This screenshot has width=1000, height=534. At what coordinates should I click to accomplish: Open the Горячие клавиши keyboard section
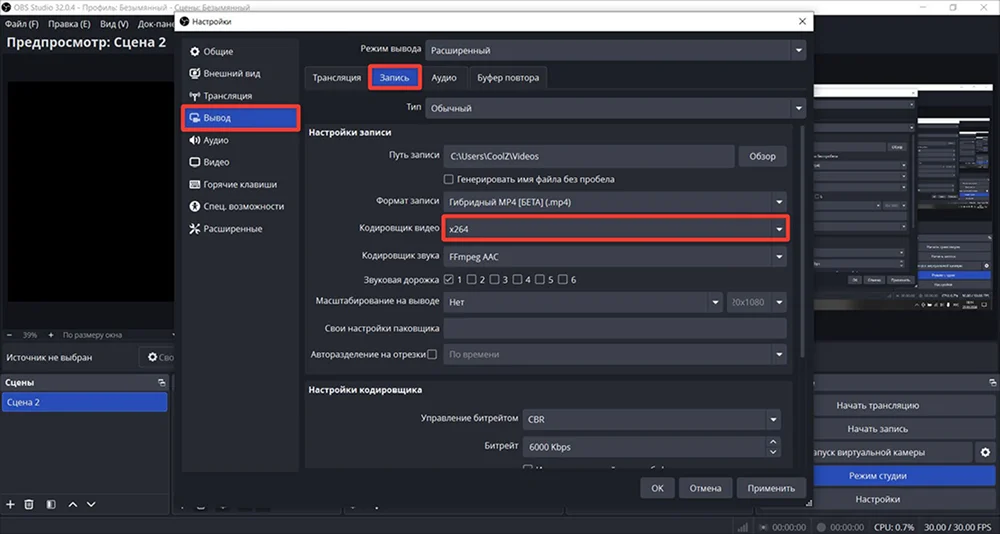[x=240, y=184]
